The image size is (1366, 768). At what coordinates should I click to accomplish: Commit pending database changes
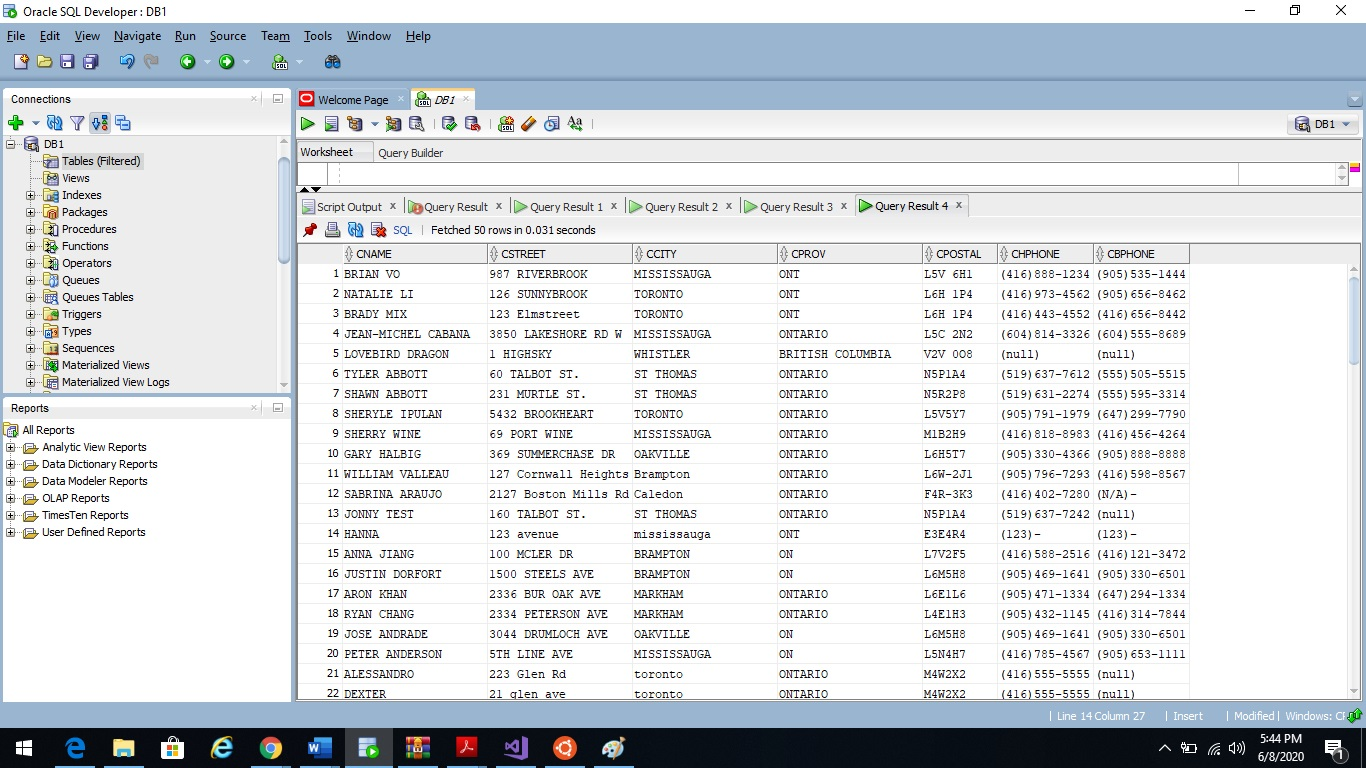(x=449, y=124)
